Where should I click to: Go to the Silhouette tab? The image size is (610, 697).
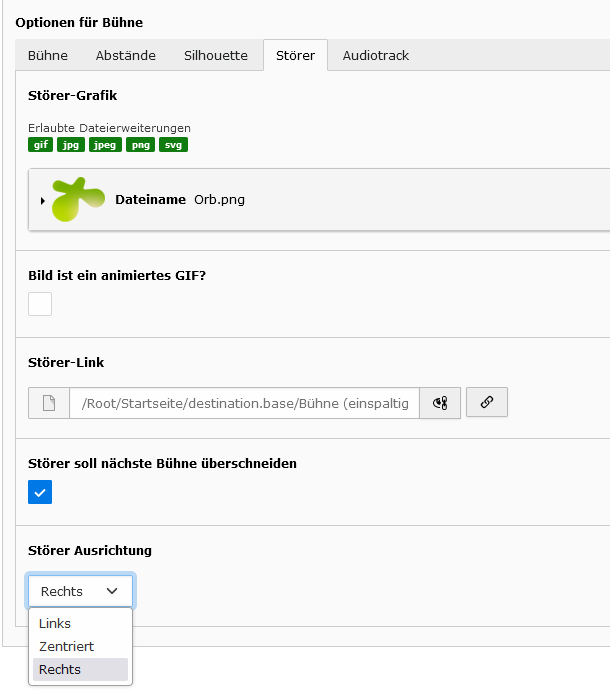pyautogui.click(x=216, y=56)
